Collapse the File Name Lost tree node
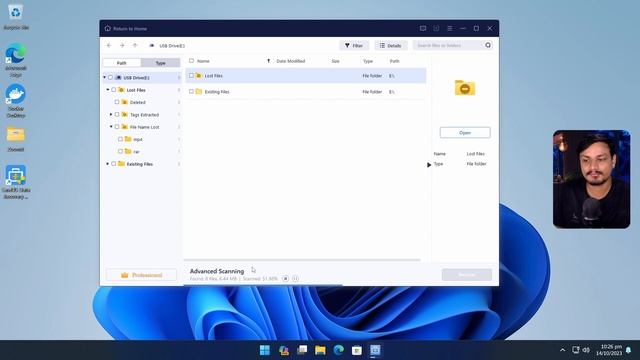640x360 pixels. click(111, 127)
